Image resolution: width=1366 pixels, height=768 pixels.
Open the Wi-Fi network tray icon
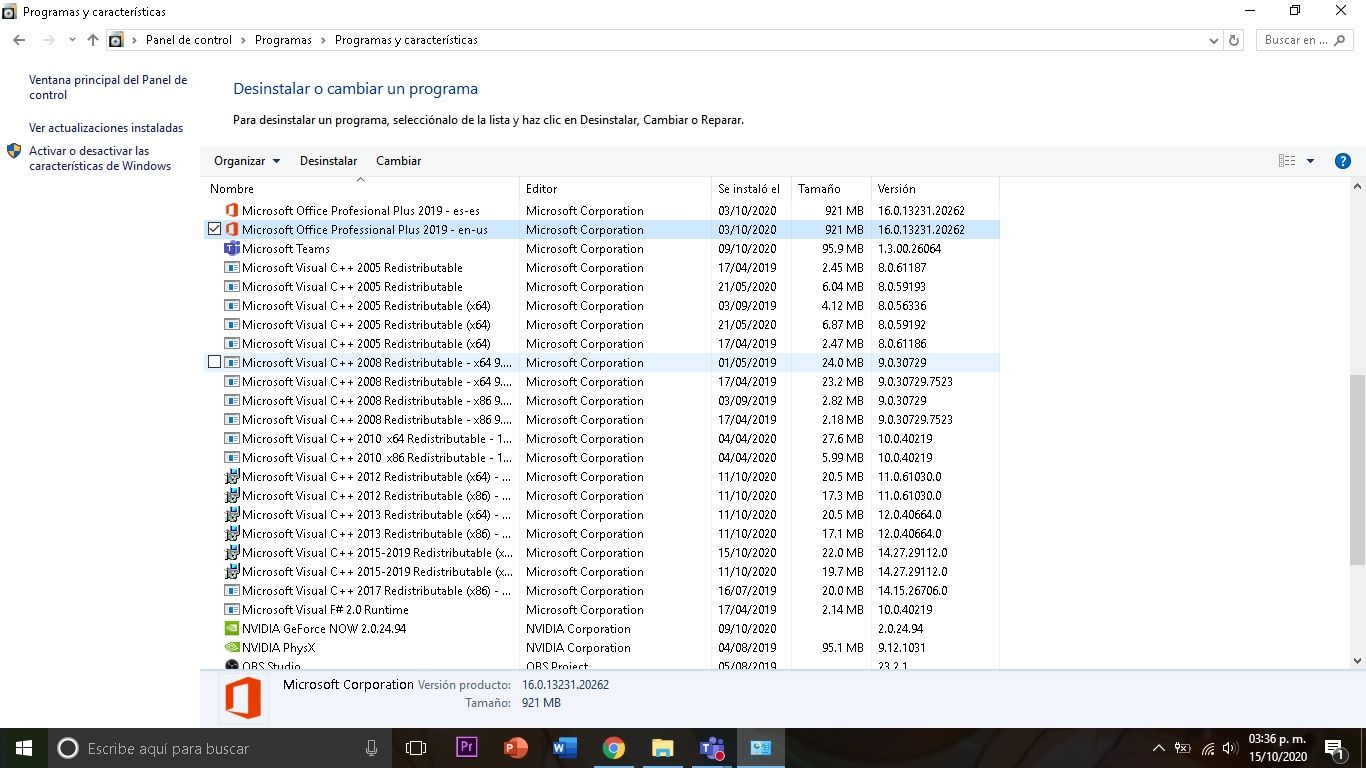[1207, 748]
